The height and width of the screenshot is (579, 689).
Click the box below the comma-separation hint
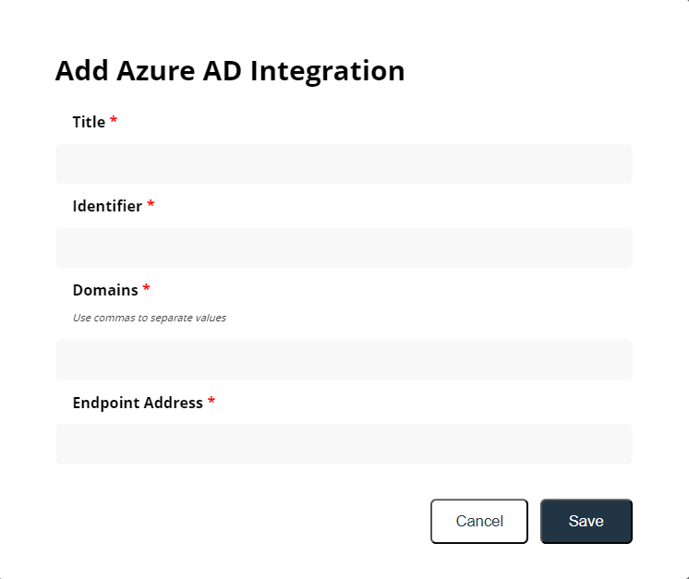point(343,360)
